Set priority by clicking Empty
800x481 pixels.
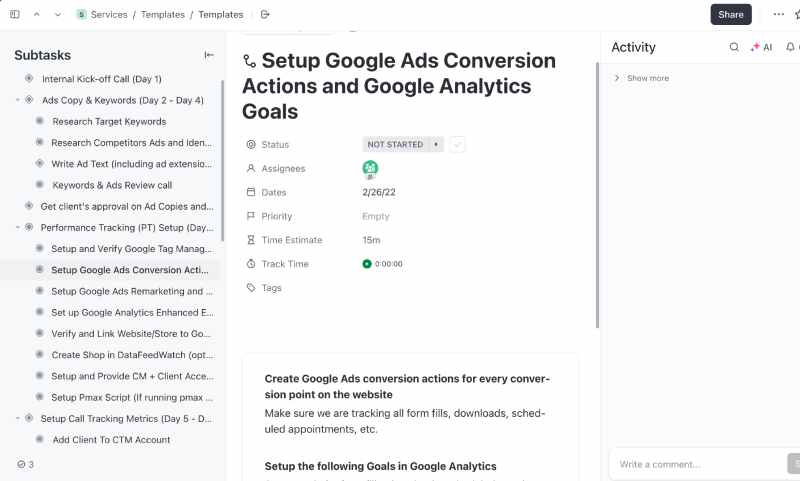[x=376, y=216]
